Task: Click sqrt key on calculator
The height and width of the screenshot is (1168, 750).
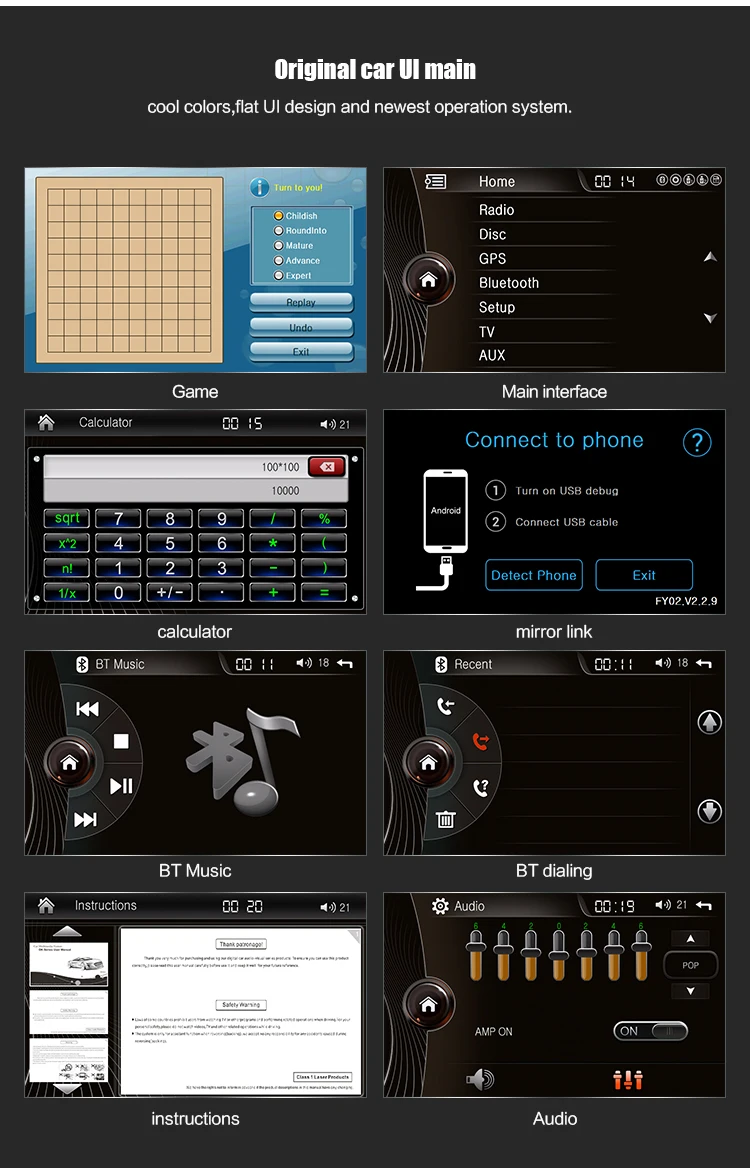Action: [x=67, y=518]
